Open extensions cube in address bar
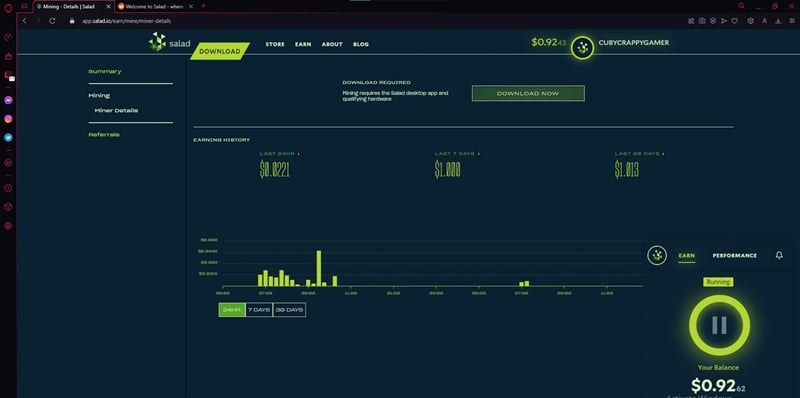 pyautogui.click(x=751, y=21)
